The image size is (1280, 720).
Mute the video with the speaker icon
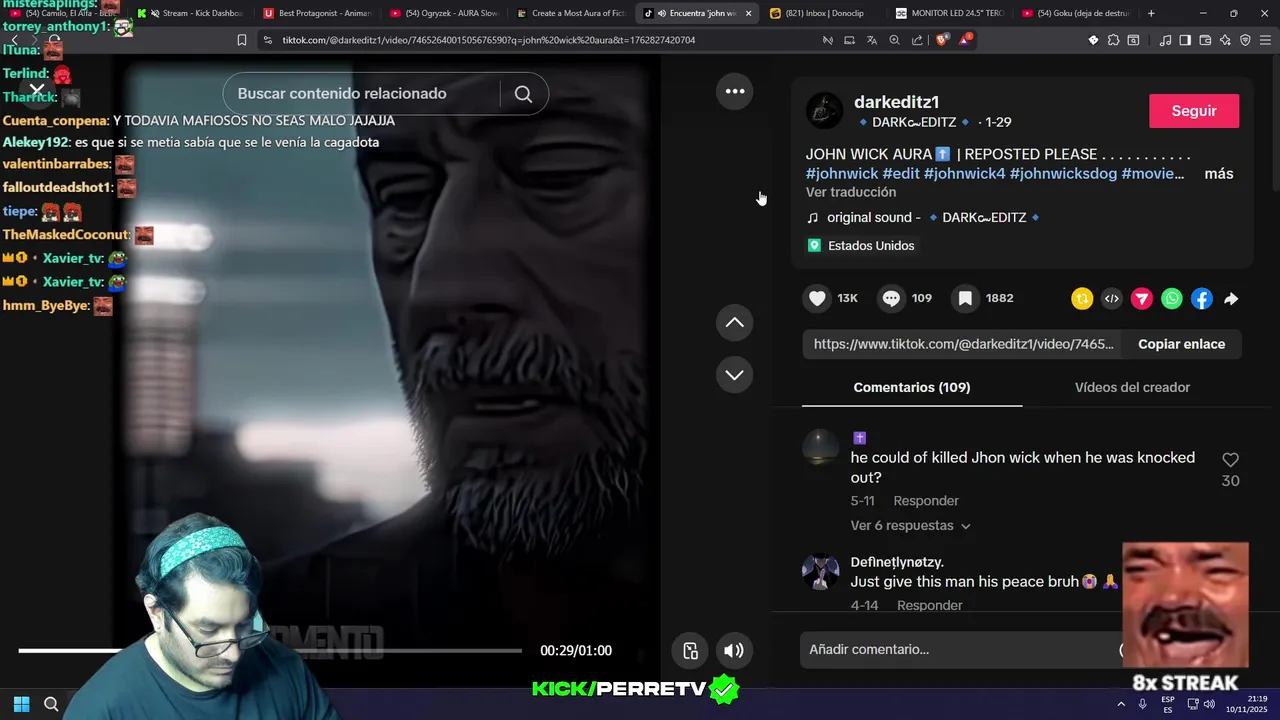coord(734,651)
